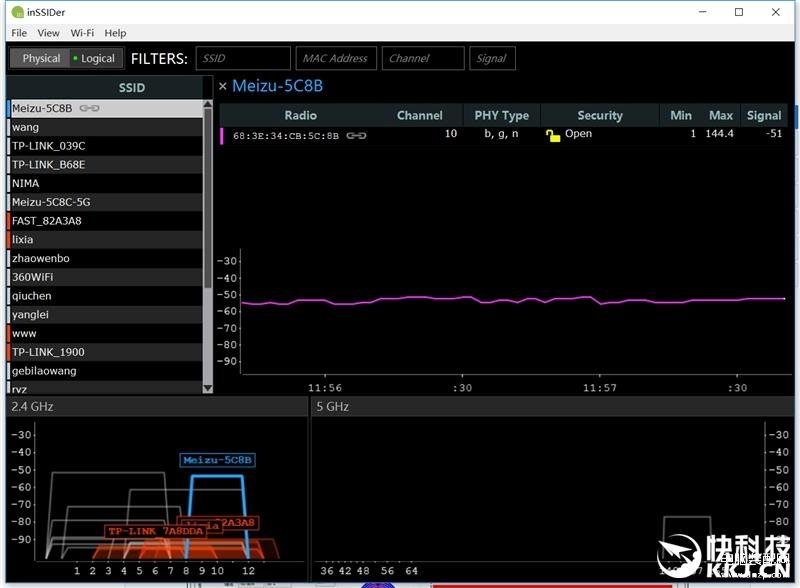Select the zhaowenbo network
Viewport: 800px width, 588px height.
105,258
